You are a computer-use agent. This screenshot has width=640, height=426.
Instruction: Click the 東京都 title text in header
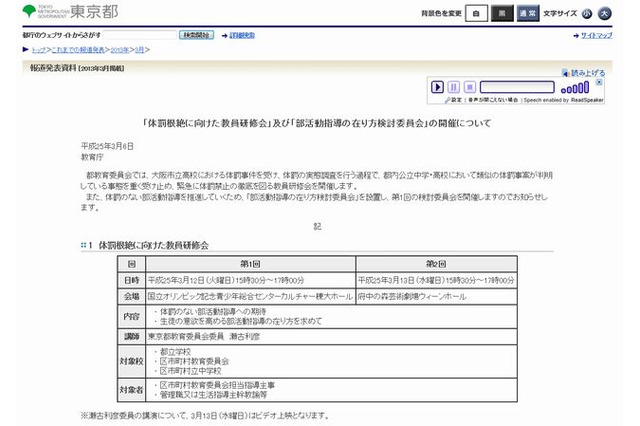coord(94,11)
